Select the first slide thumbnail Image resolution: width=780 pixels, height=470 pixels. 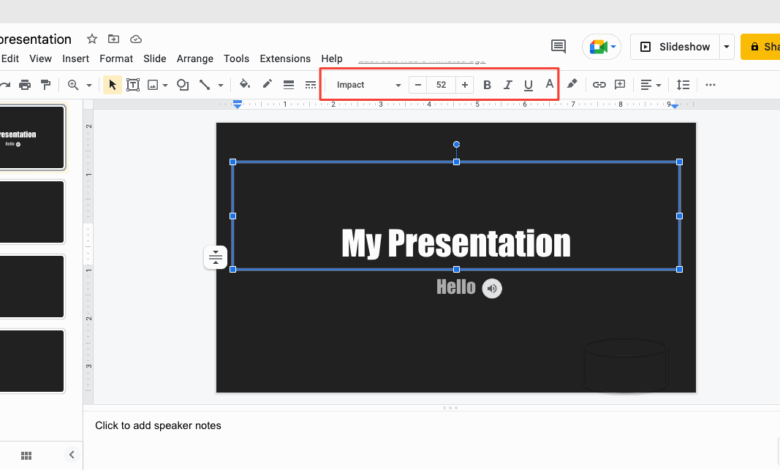pos(32,137)
